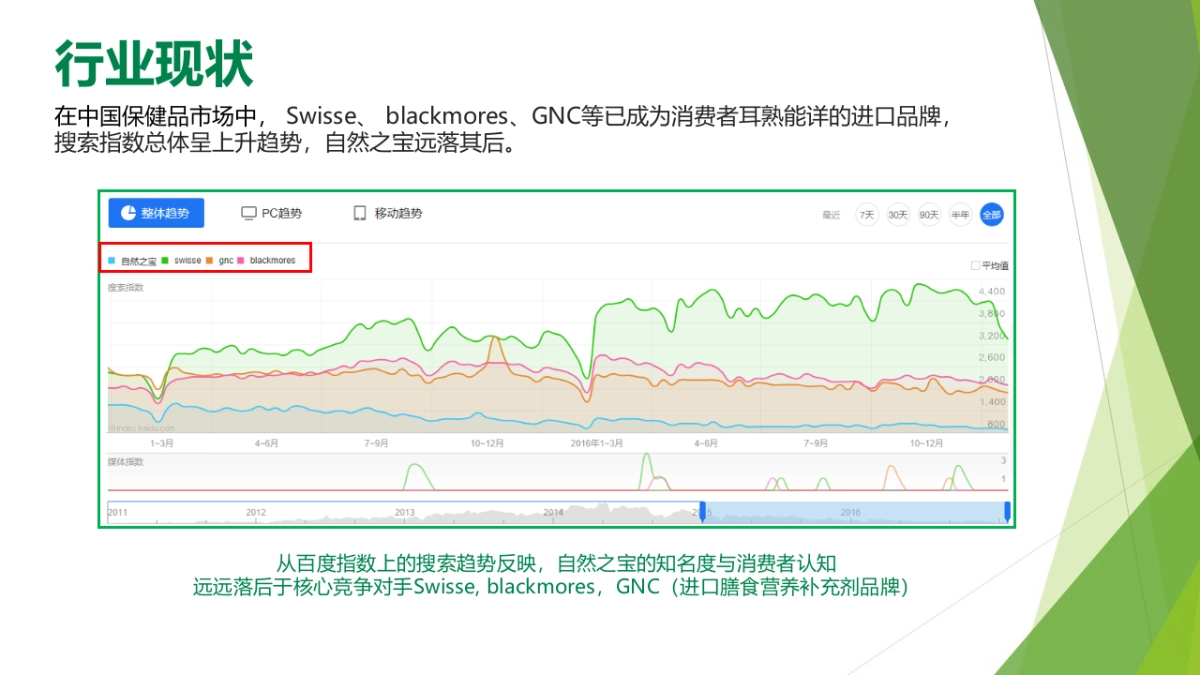Click 2013 on the bottom timeline
Image resolution: width=1200 pixels, height=675 pixels.
404,512
